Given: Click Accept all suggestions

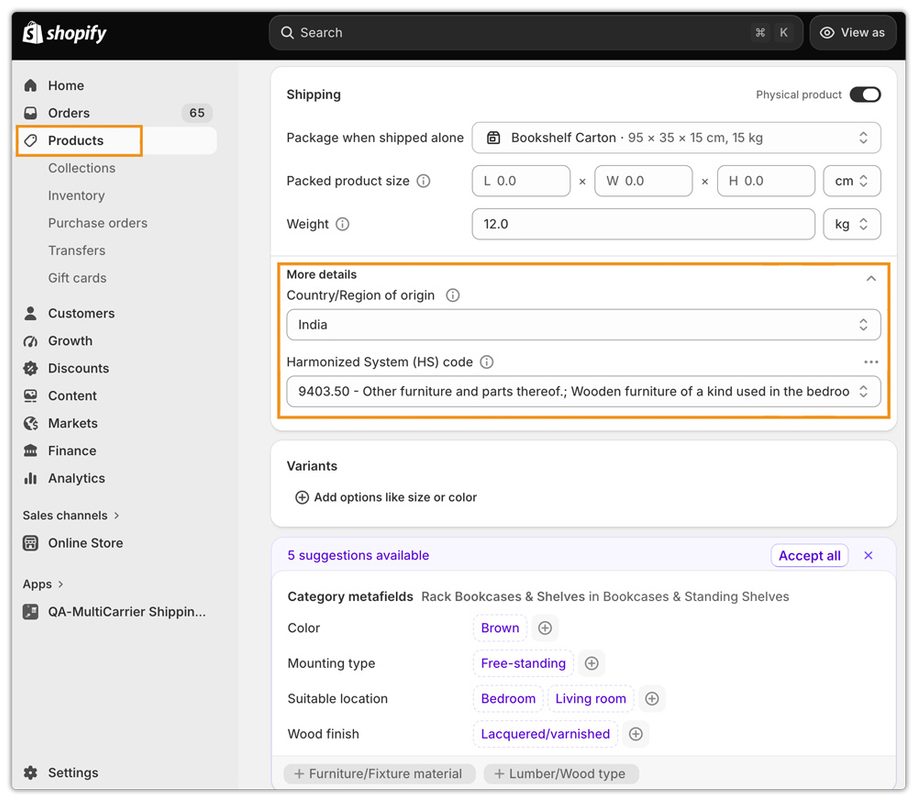Looking at the screenshot, I should pos(809,556).
